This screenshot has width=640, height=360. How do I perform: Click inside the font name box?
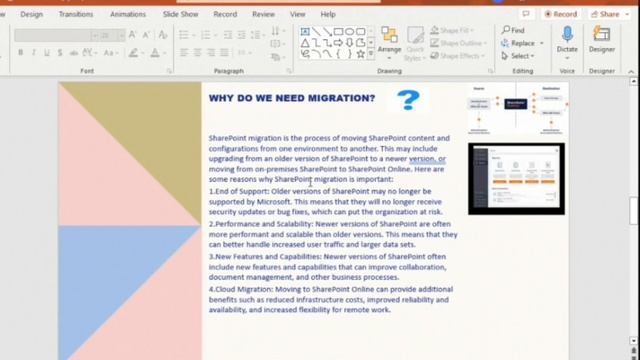[52, 36]
